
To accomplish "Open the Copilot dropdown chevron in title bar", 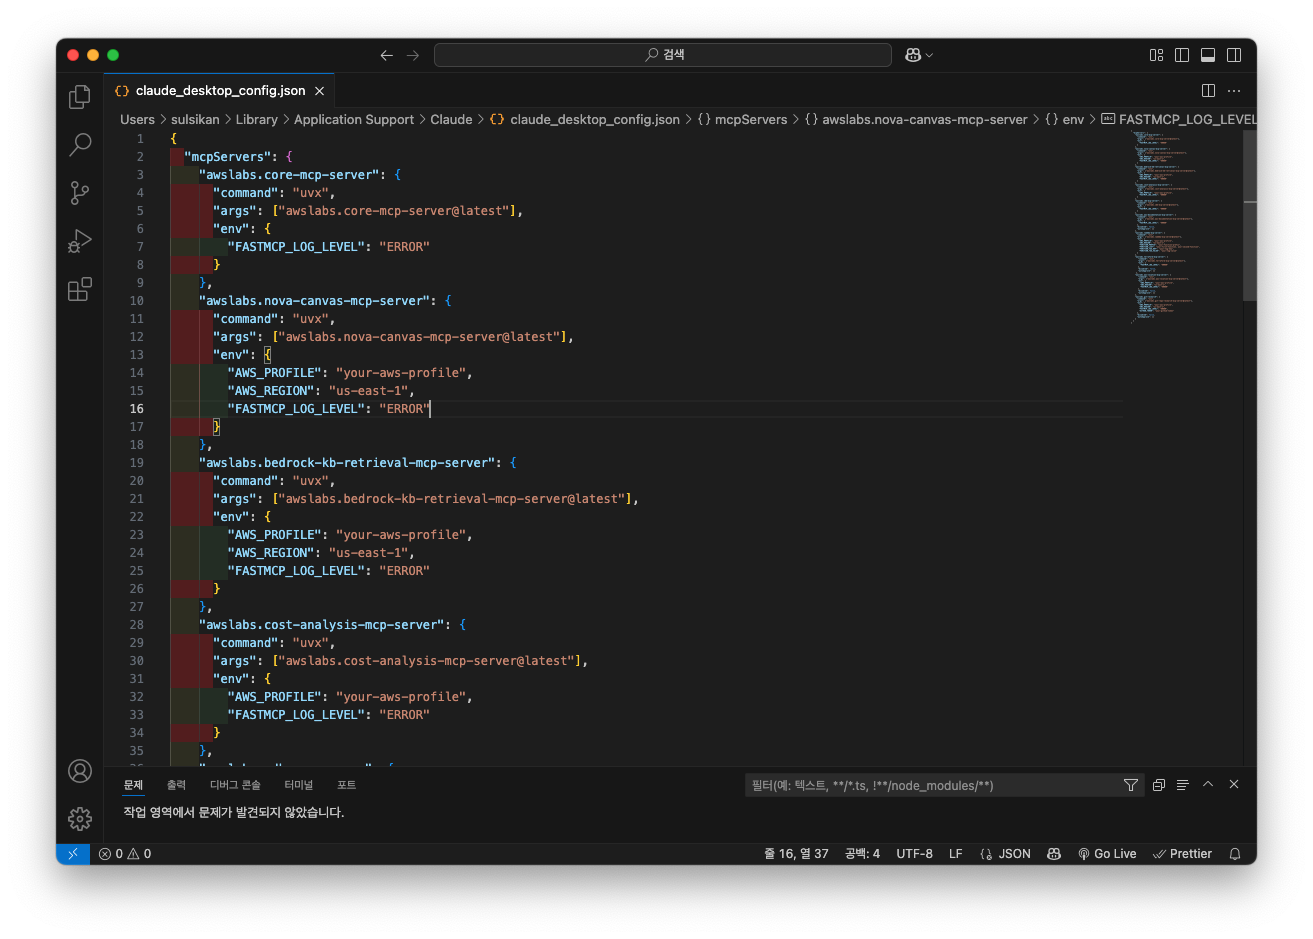I will (x=929, y=55).
